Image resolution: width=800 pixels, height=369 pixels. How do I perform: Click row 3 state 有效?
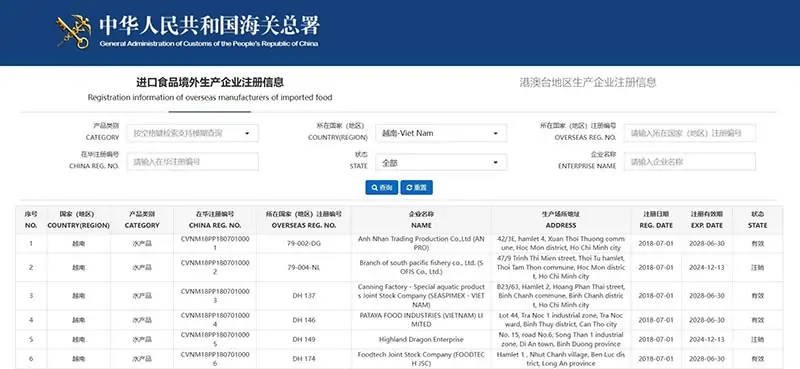[758, 296]
